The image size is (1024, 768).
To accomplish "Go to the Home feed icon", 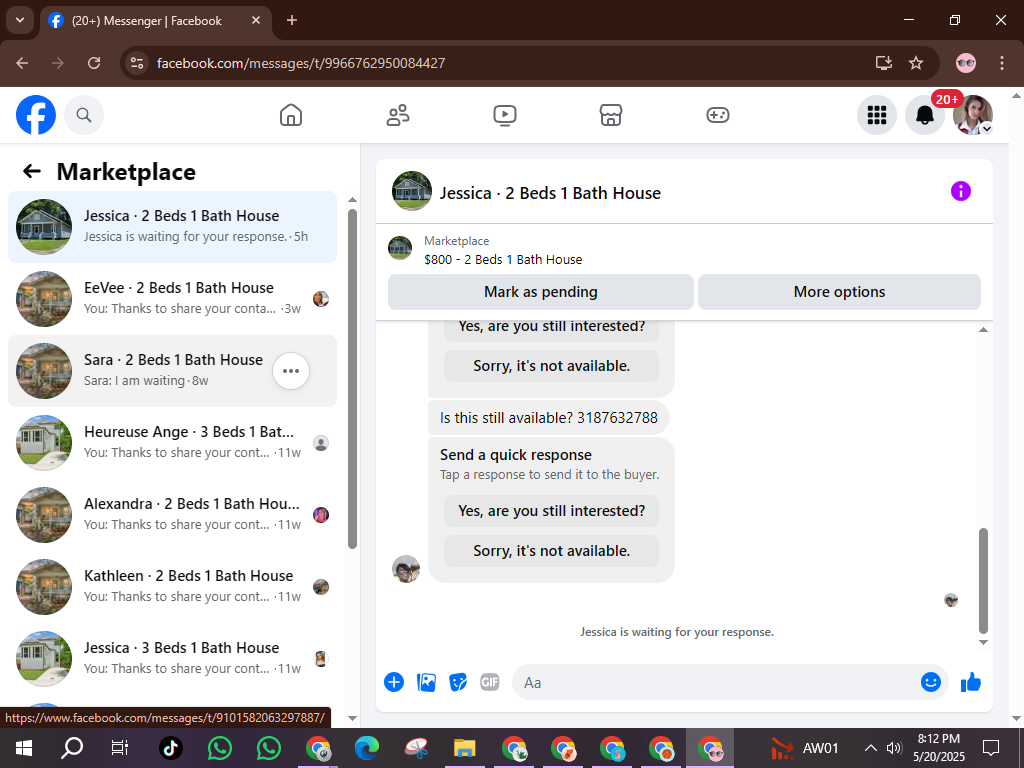I will pyautogui.click(x=291, y=115).
